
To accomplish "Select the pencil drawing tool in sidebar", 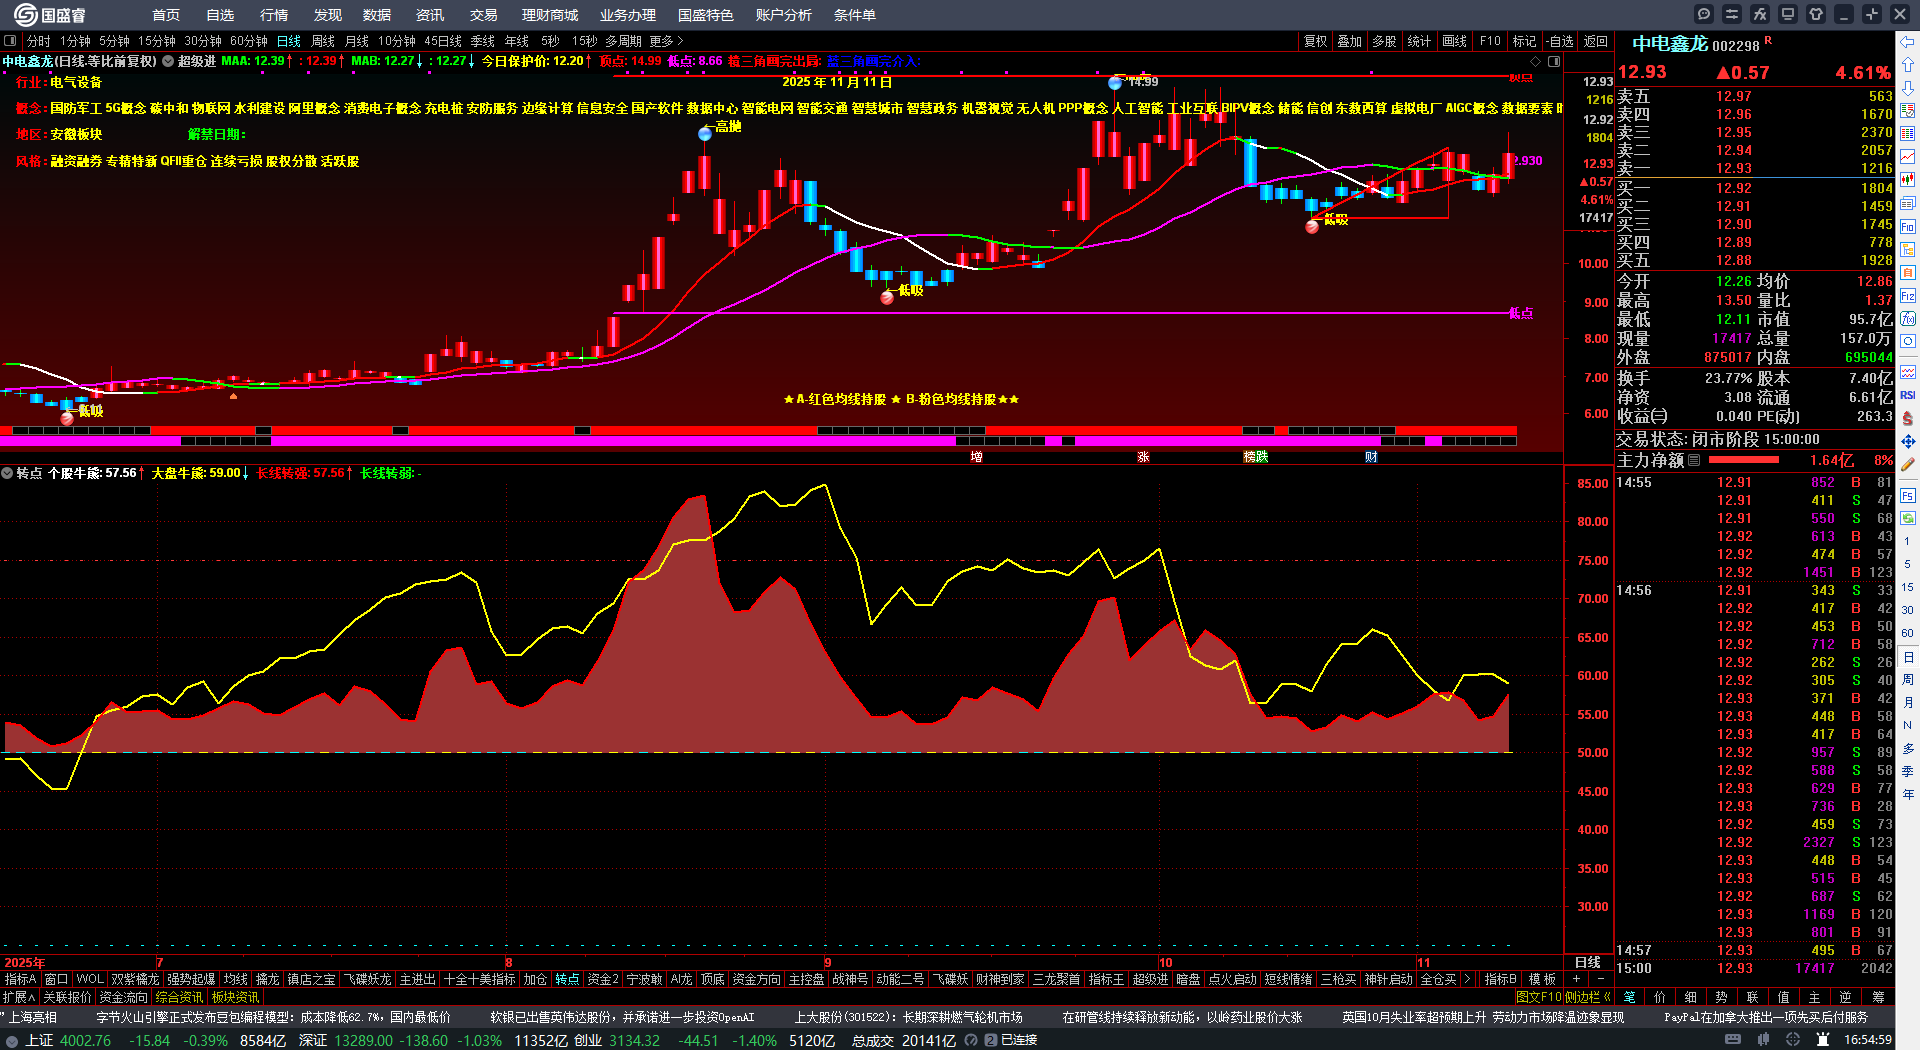I will pos(1908,464).
